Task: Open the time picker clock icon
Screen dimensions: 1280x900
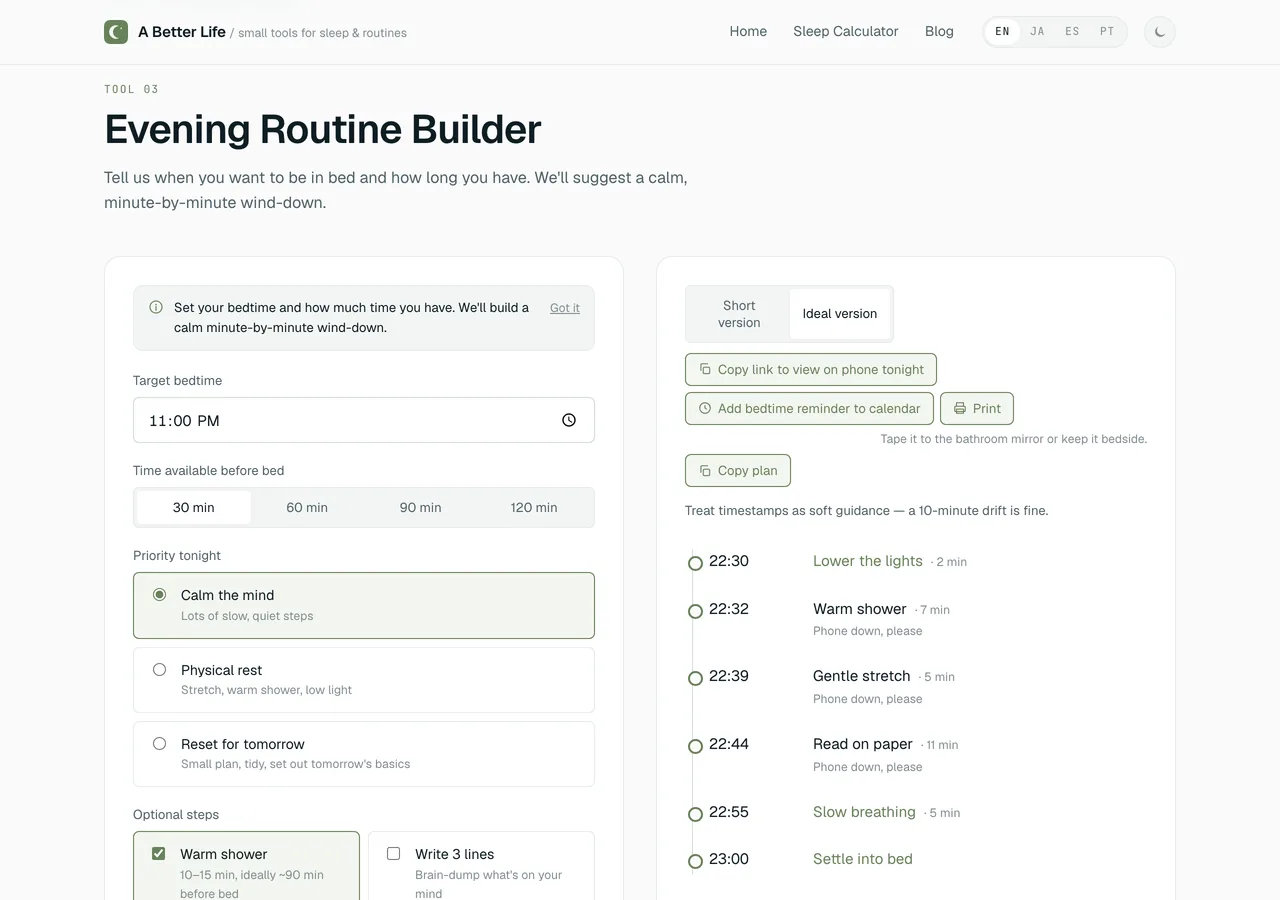Action: coord(569,420)
